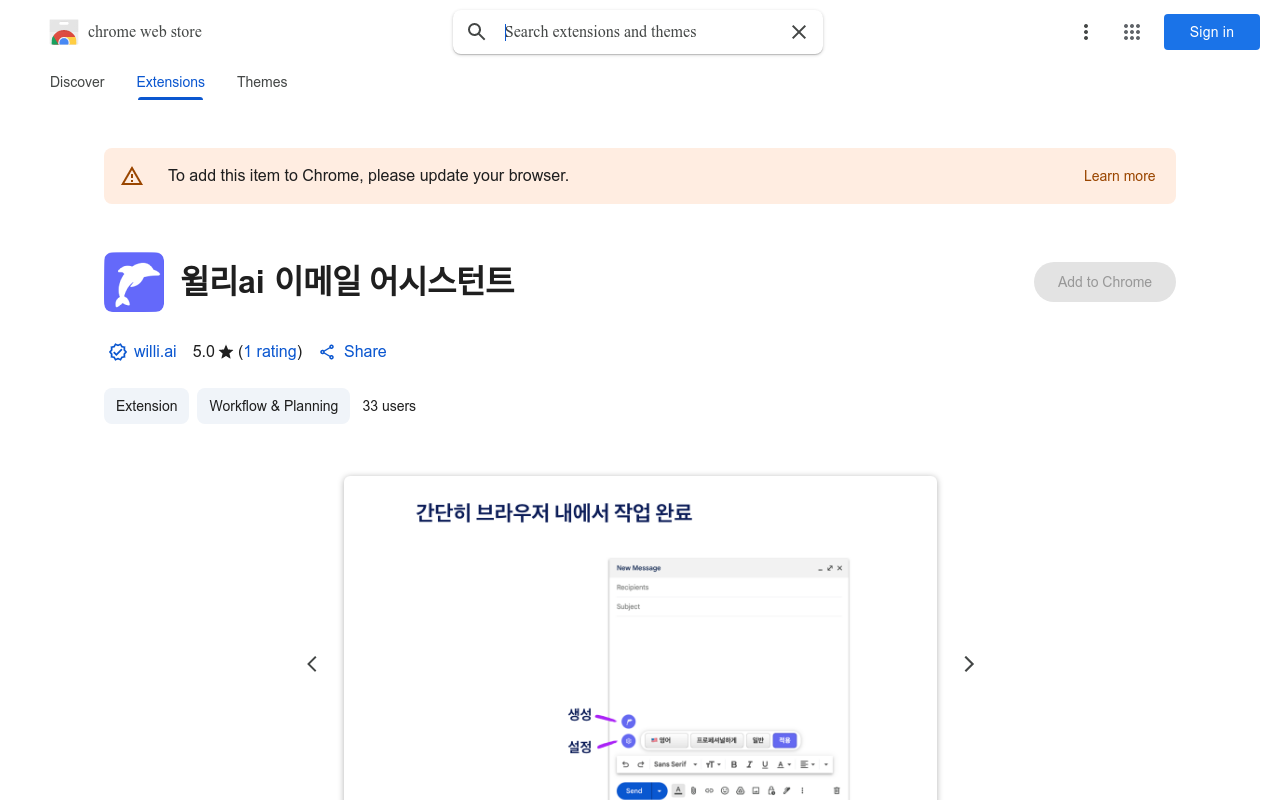This screenshot has width=1280, height=800.
Task: Open the Themes tab
Action: [x=262, y=82]
